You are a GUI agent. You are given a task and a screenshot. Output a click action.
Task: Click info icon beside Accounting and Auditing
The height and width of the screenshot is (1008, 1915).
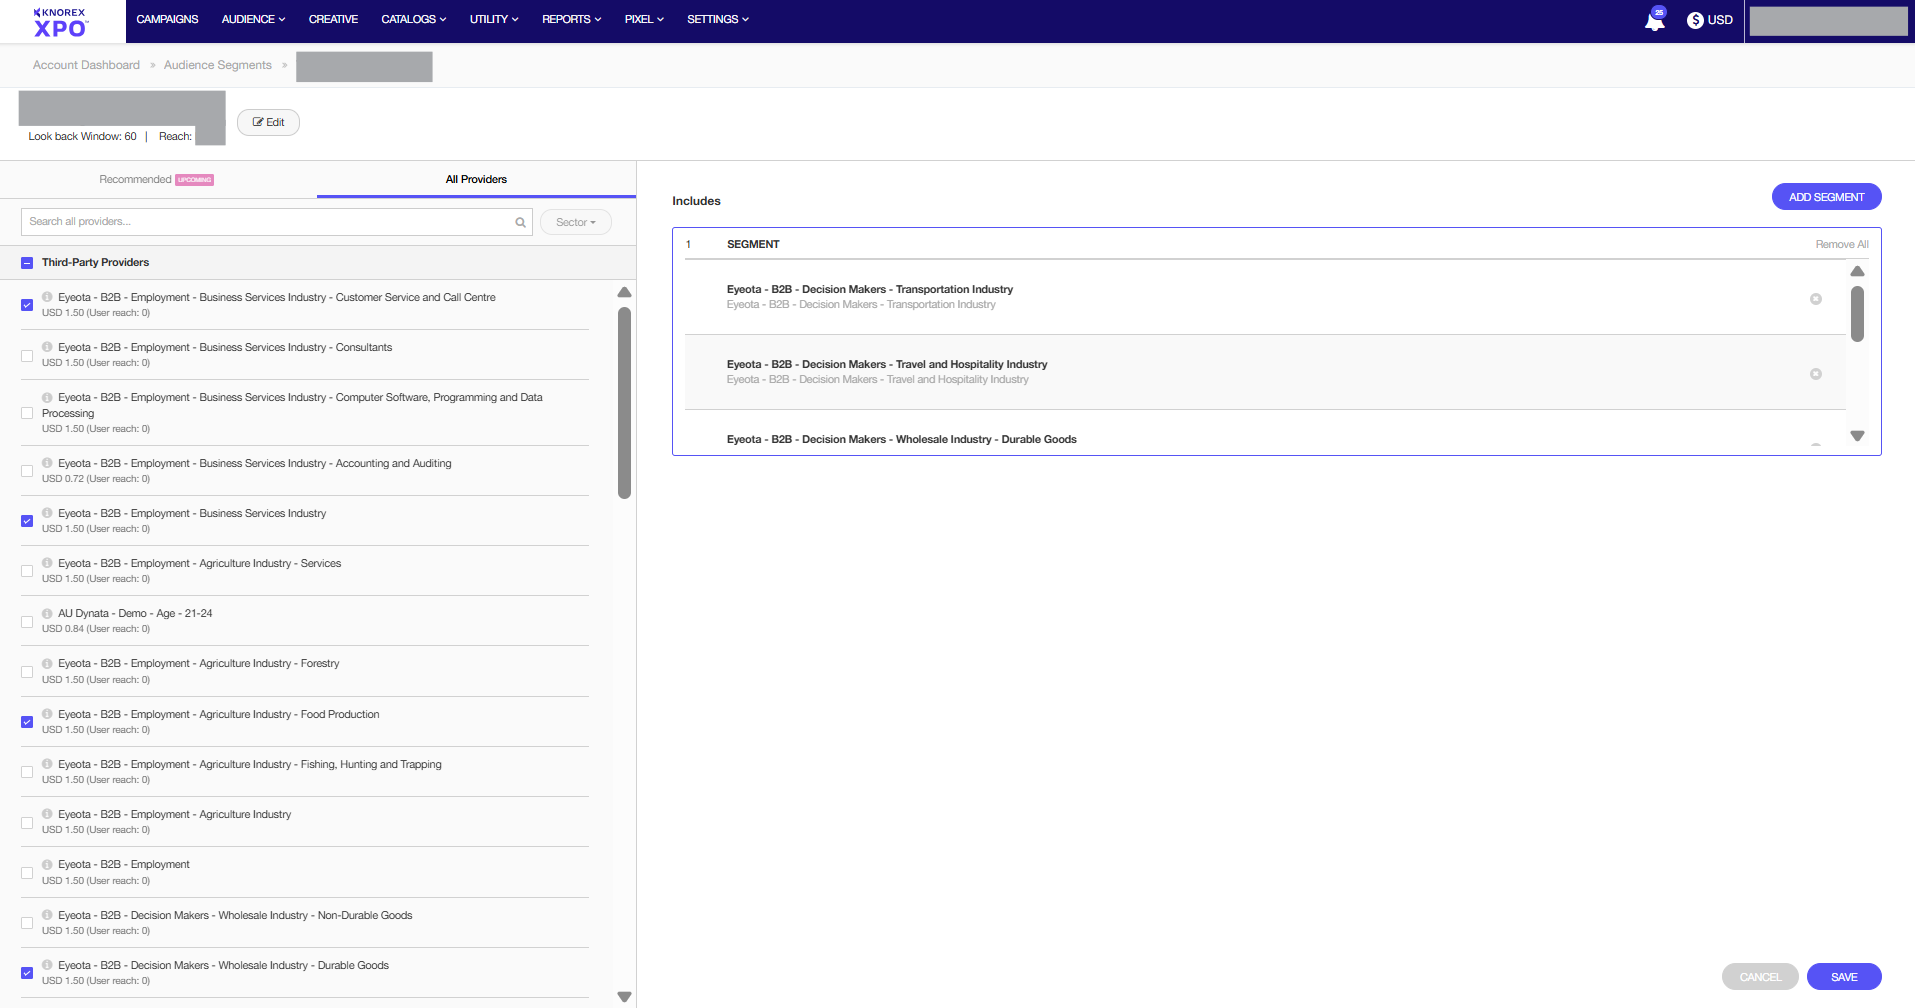pos(47,463)
